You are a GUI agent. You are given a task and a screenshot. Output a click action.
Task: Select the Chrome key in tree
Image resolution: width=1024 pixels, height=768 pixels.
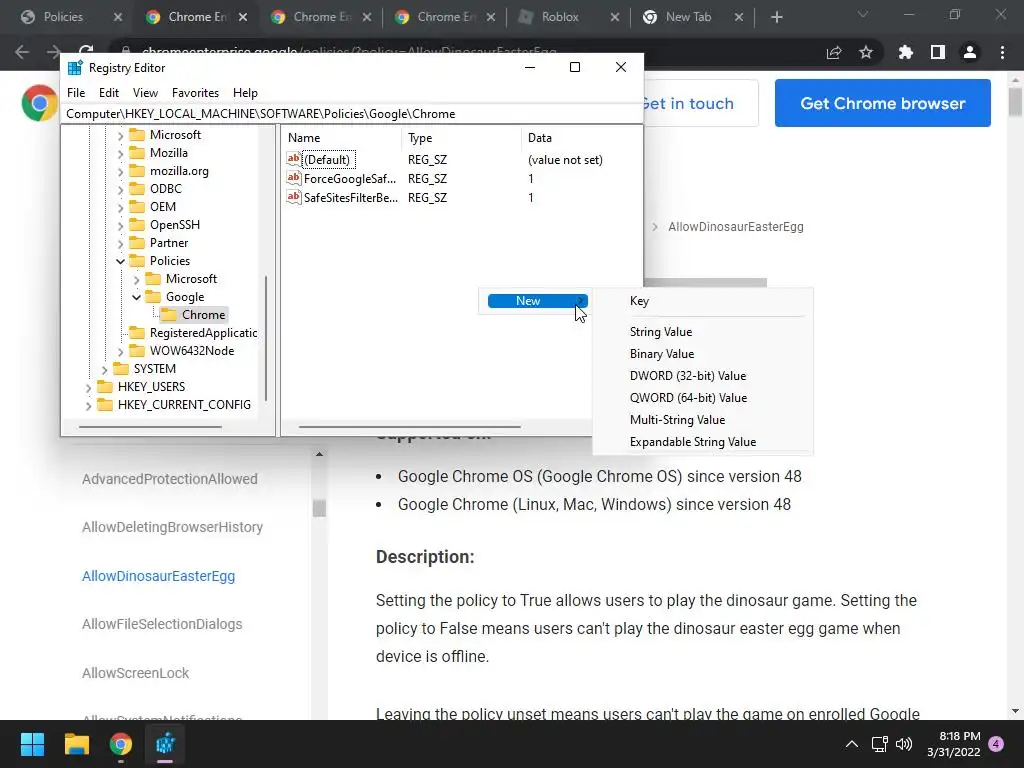(x=203, y=315)
